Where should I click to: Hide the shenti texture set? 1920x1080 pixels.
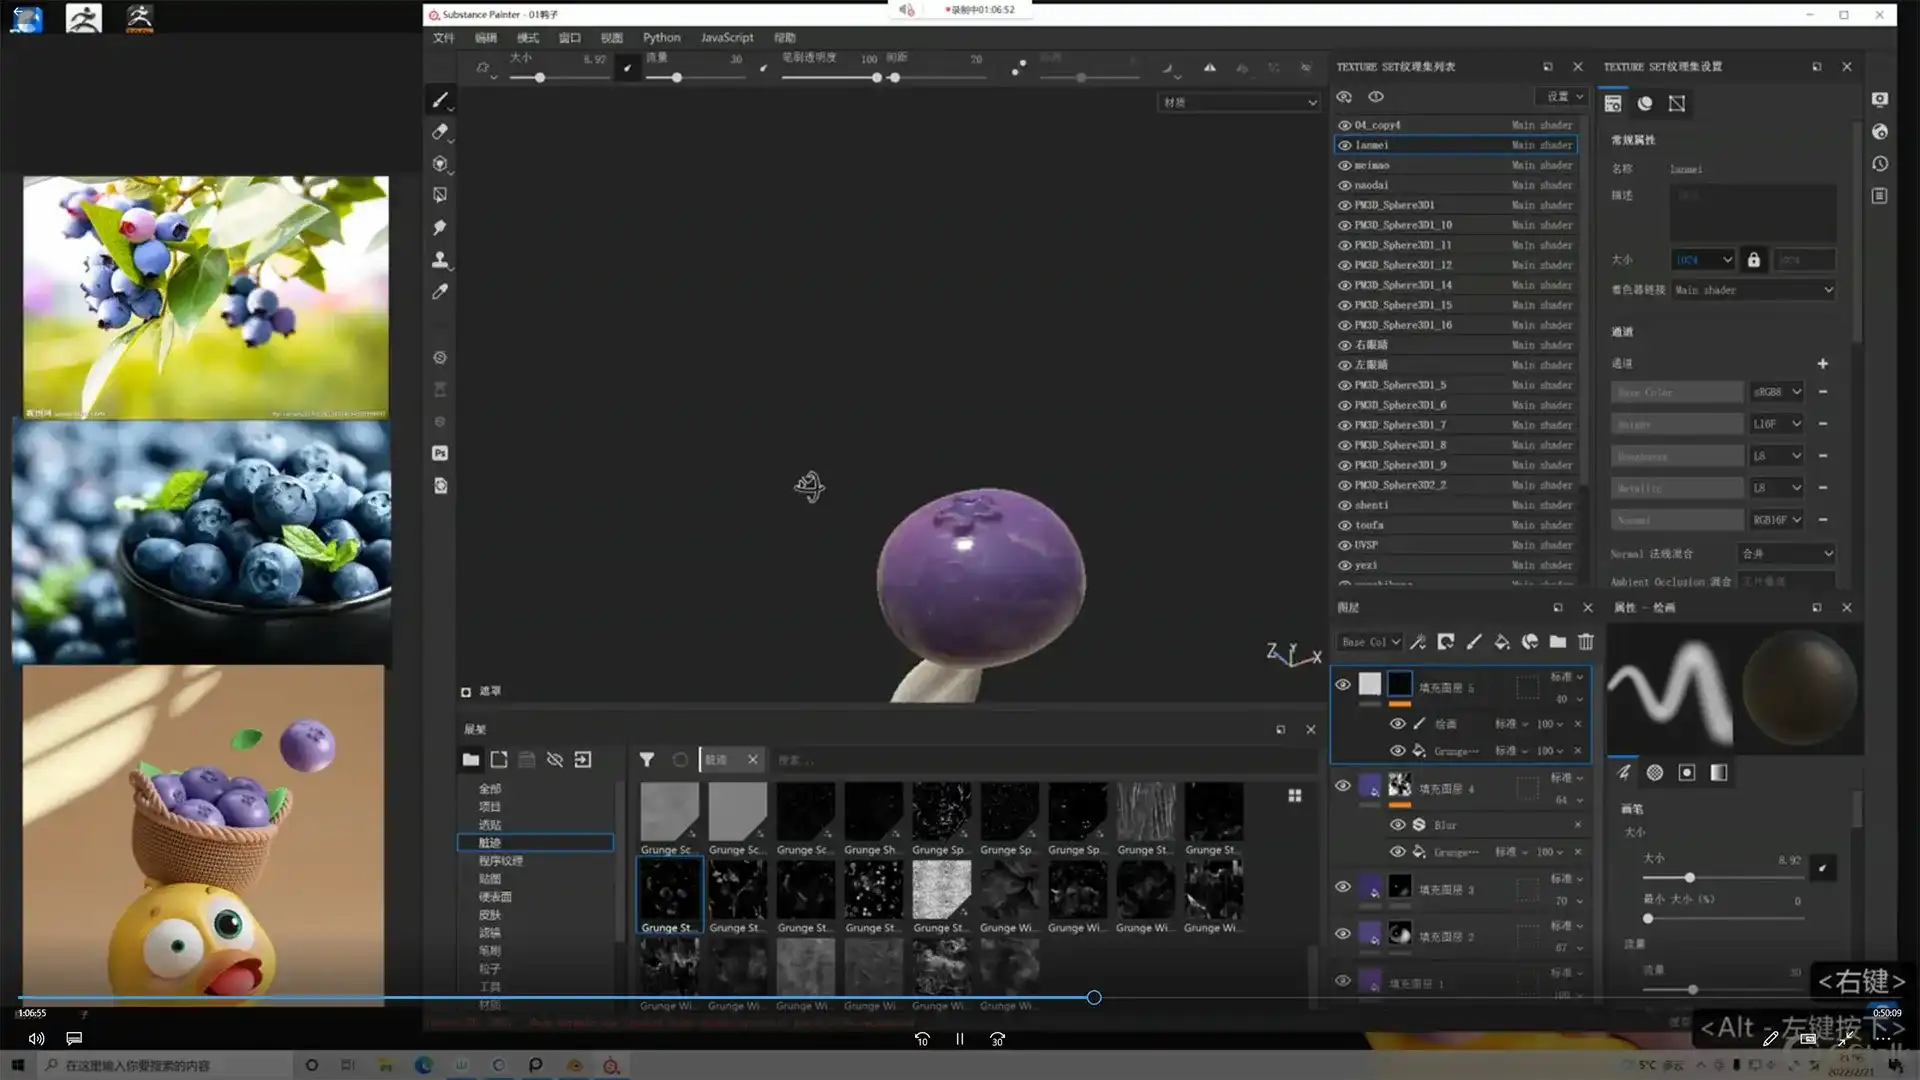(1345, 505)
